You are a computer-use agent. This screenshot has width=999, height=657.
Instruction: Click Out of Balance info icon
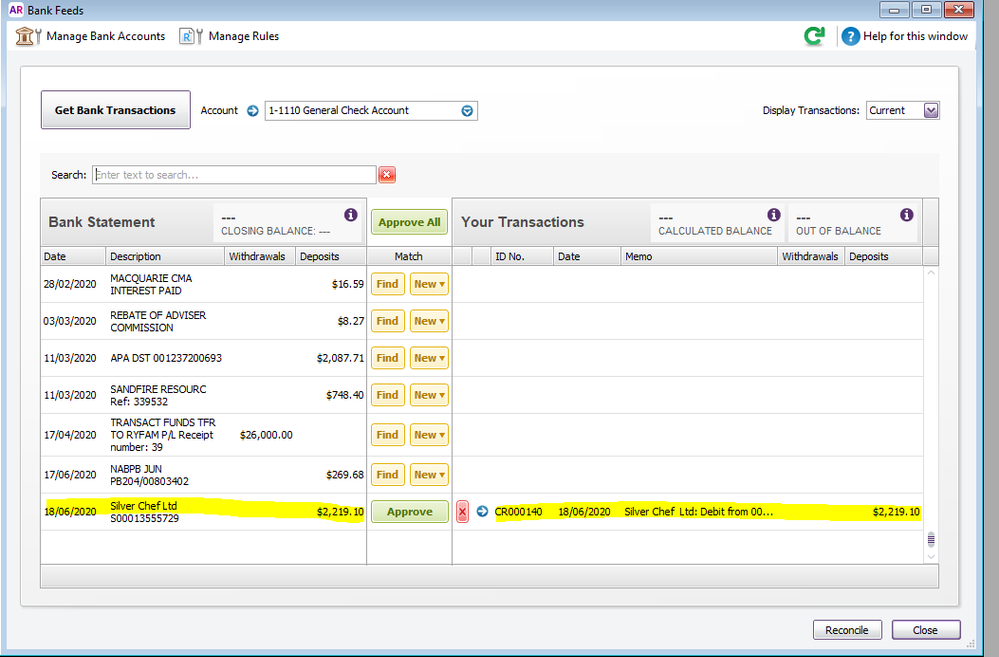906,215
